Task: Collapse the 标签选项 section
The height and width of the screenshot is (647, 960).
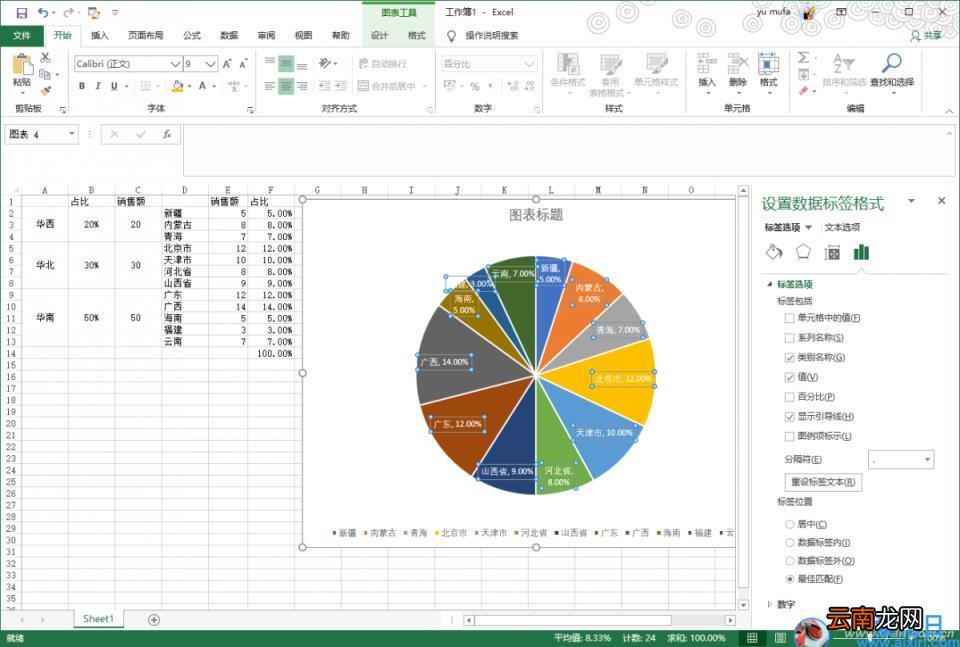Action: click(770, 284)
